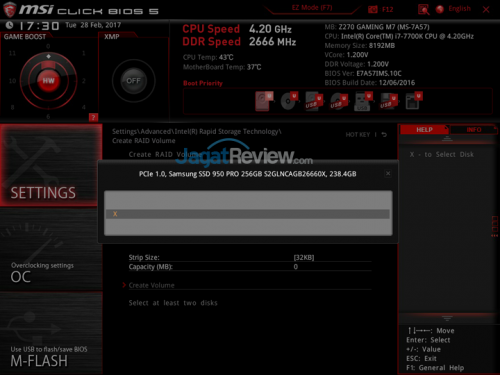Screen dimensions: 500x375
Task: Close the disk selection dialog
Action: (388, 173)
